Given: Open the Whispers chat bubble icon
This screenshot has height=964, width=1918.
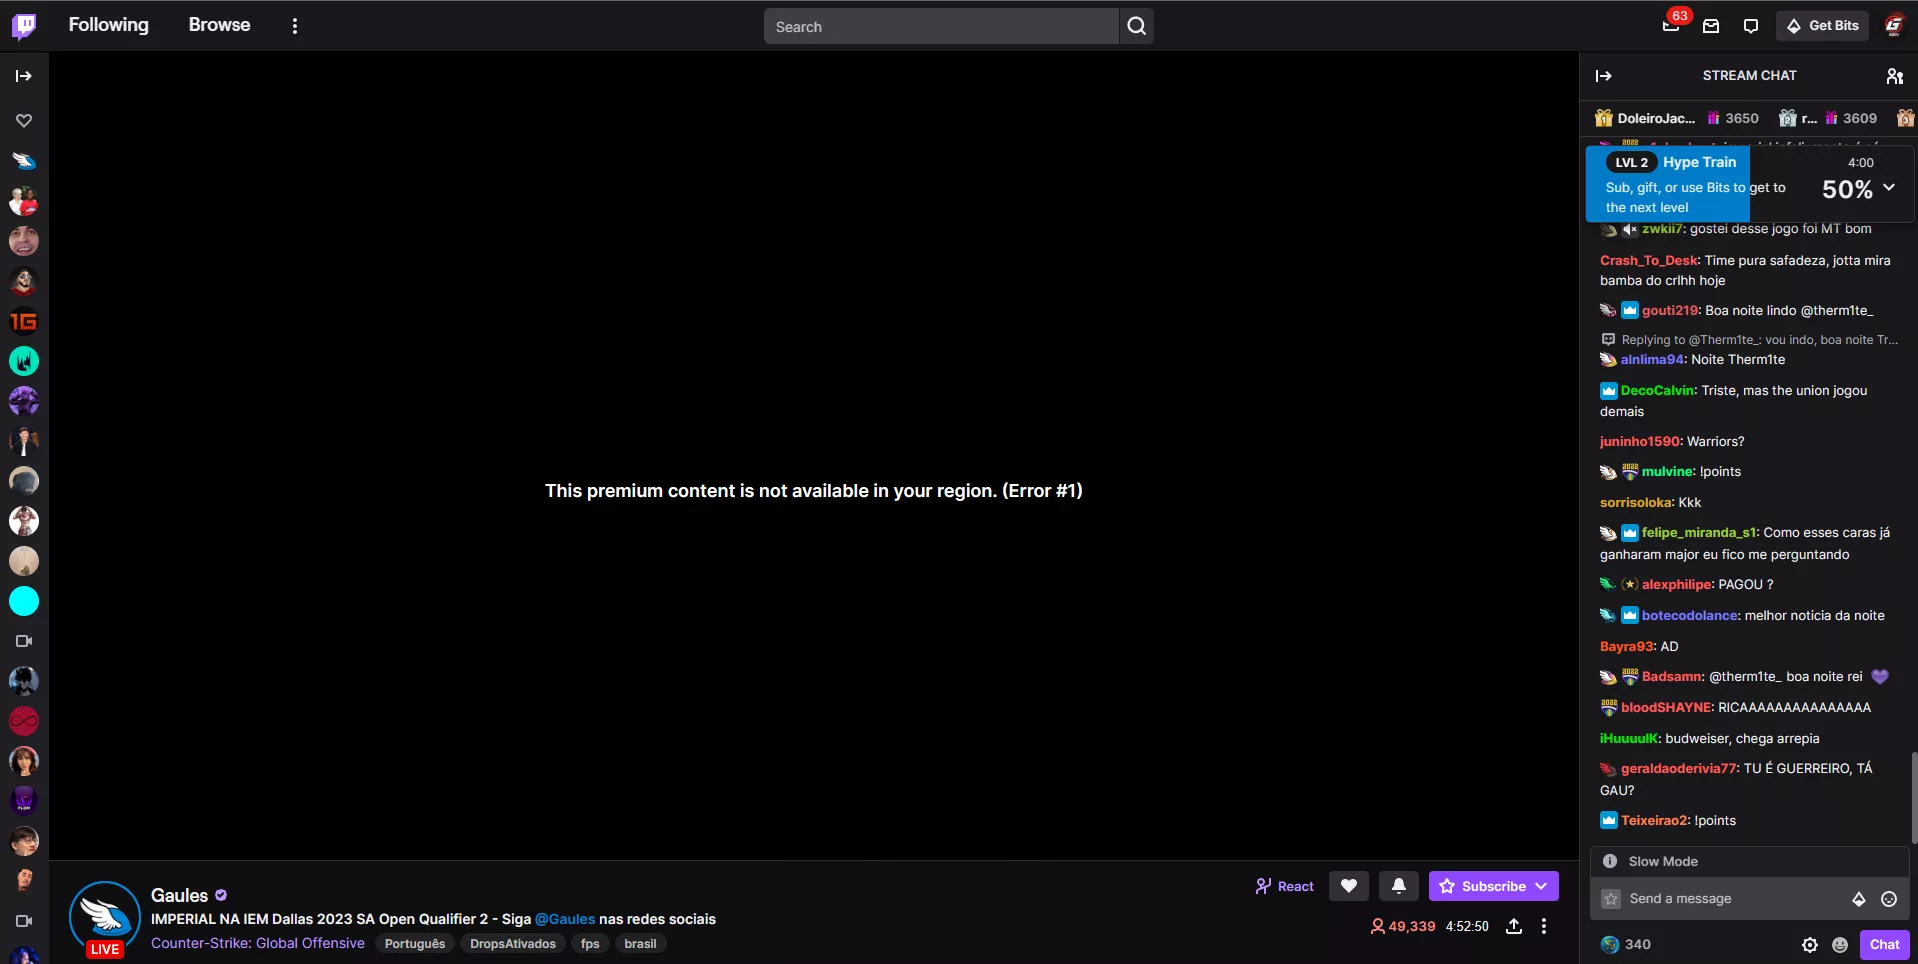Looking at the screenshot, I should click(1750, 26).
